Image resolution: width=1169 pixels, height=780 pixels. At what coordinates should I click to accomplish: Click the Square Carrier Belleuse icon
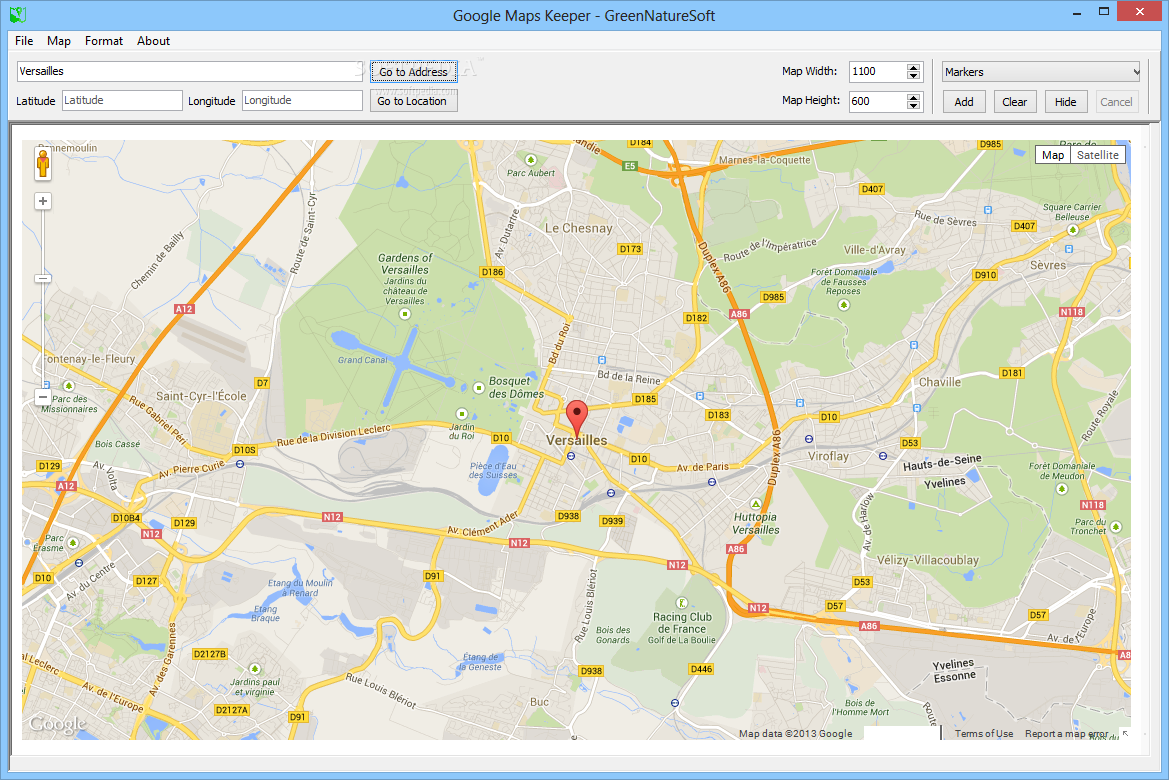[x=1073, y=230]
